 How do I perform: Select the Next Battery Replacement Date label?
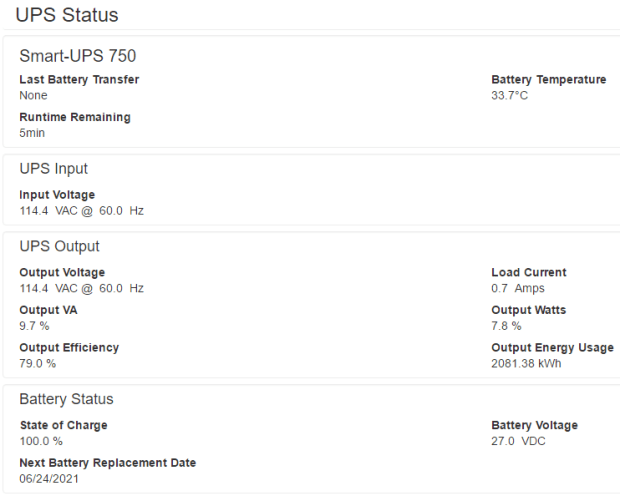click(x=108, y=463)
